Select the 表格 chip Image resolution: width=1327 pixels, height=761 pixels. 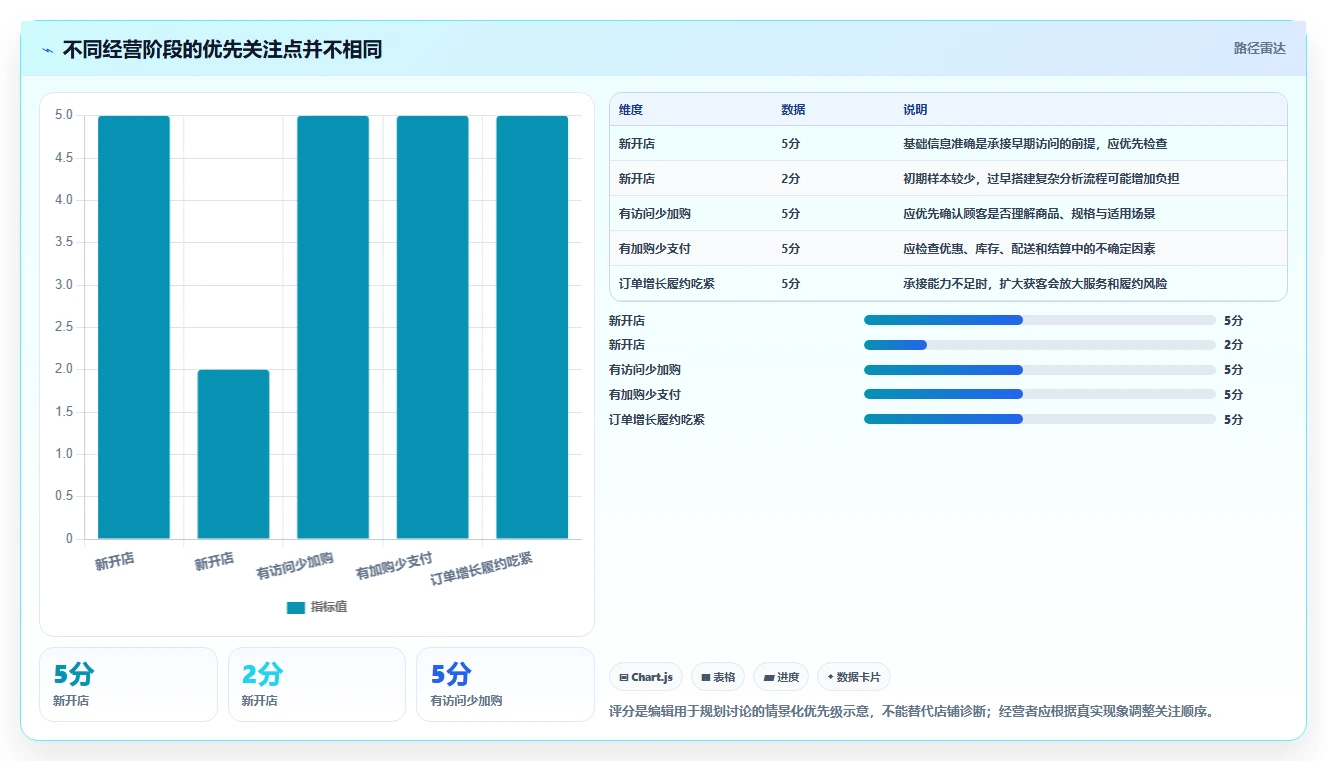[718, 677]
